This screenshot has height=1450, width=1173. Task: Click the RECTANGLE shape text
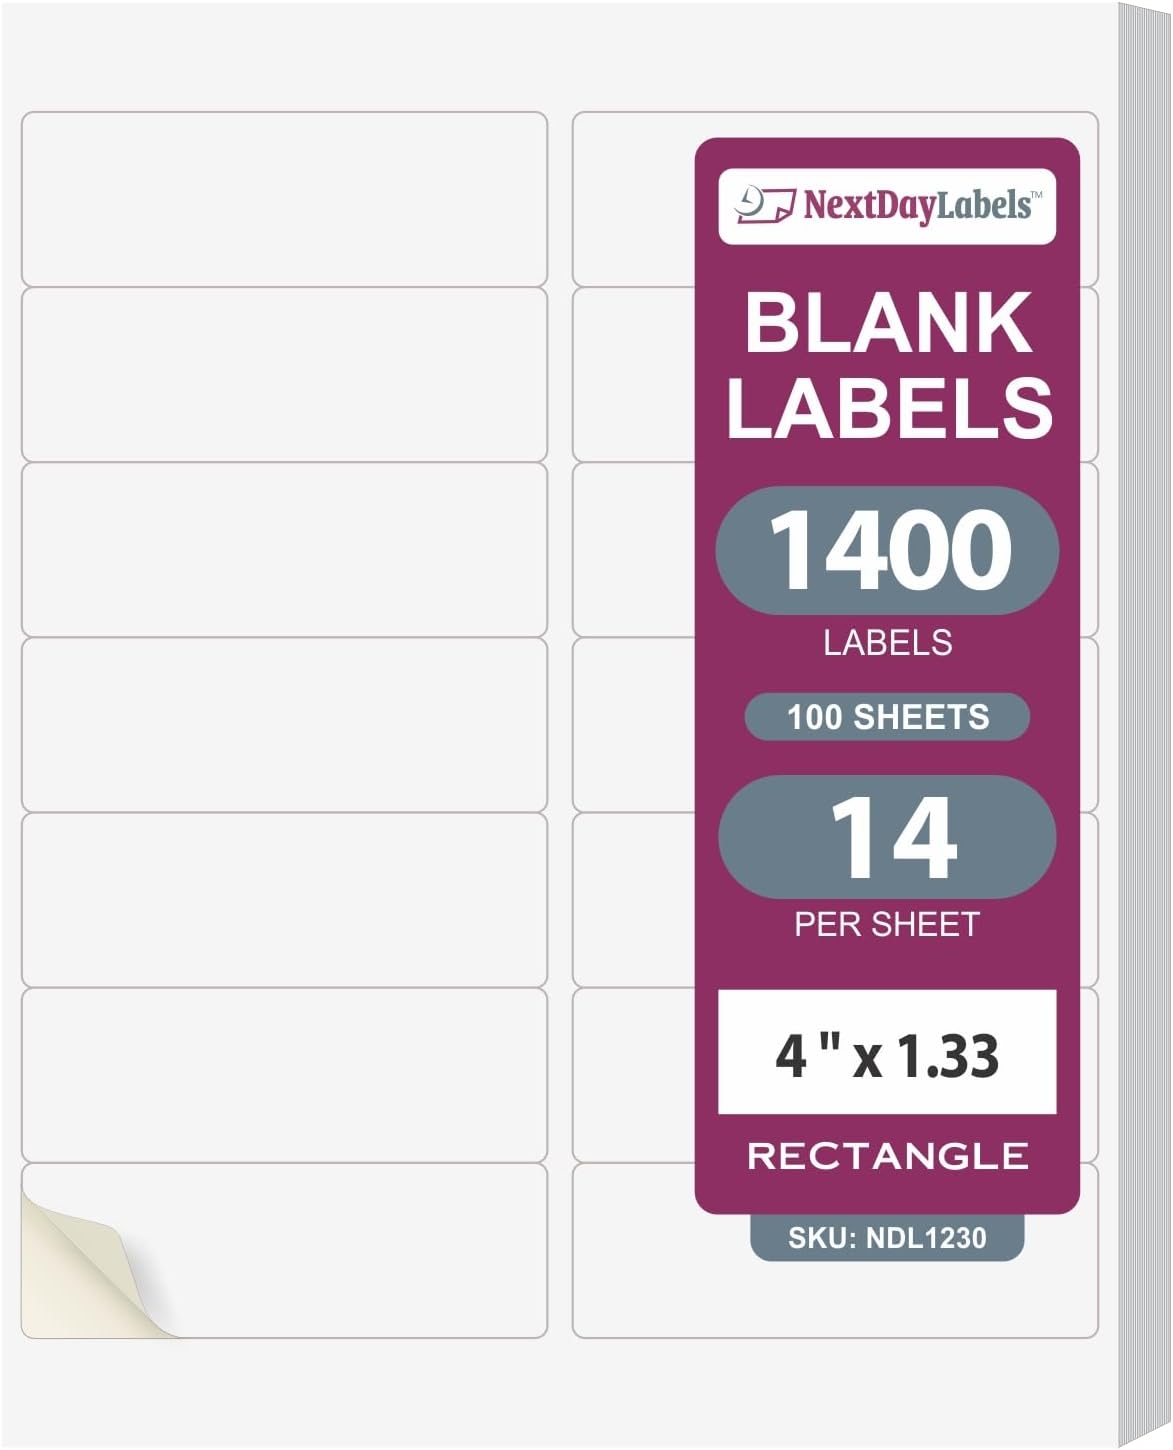click(x=887, y=1156)
